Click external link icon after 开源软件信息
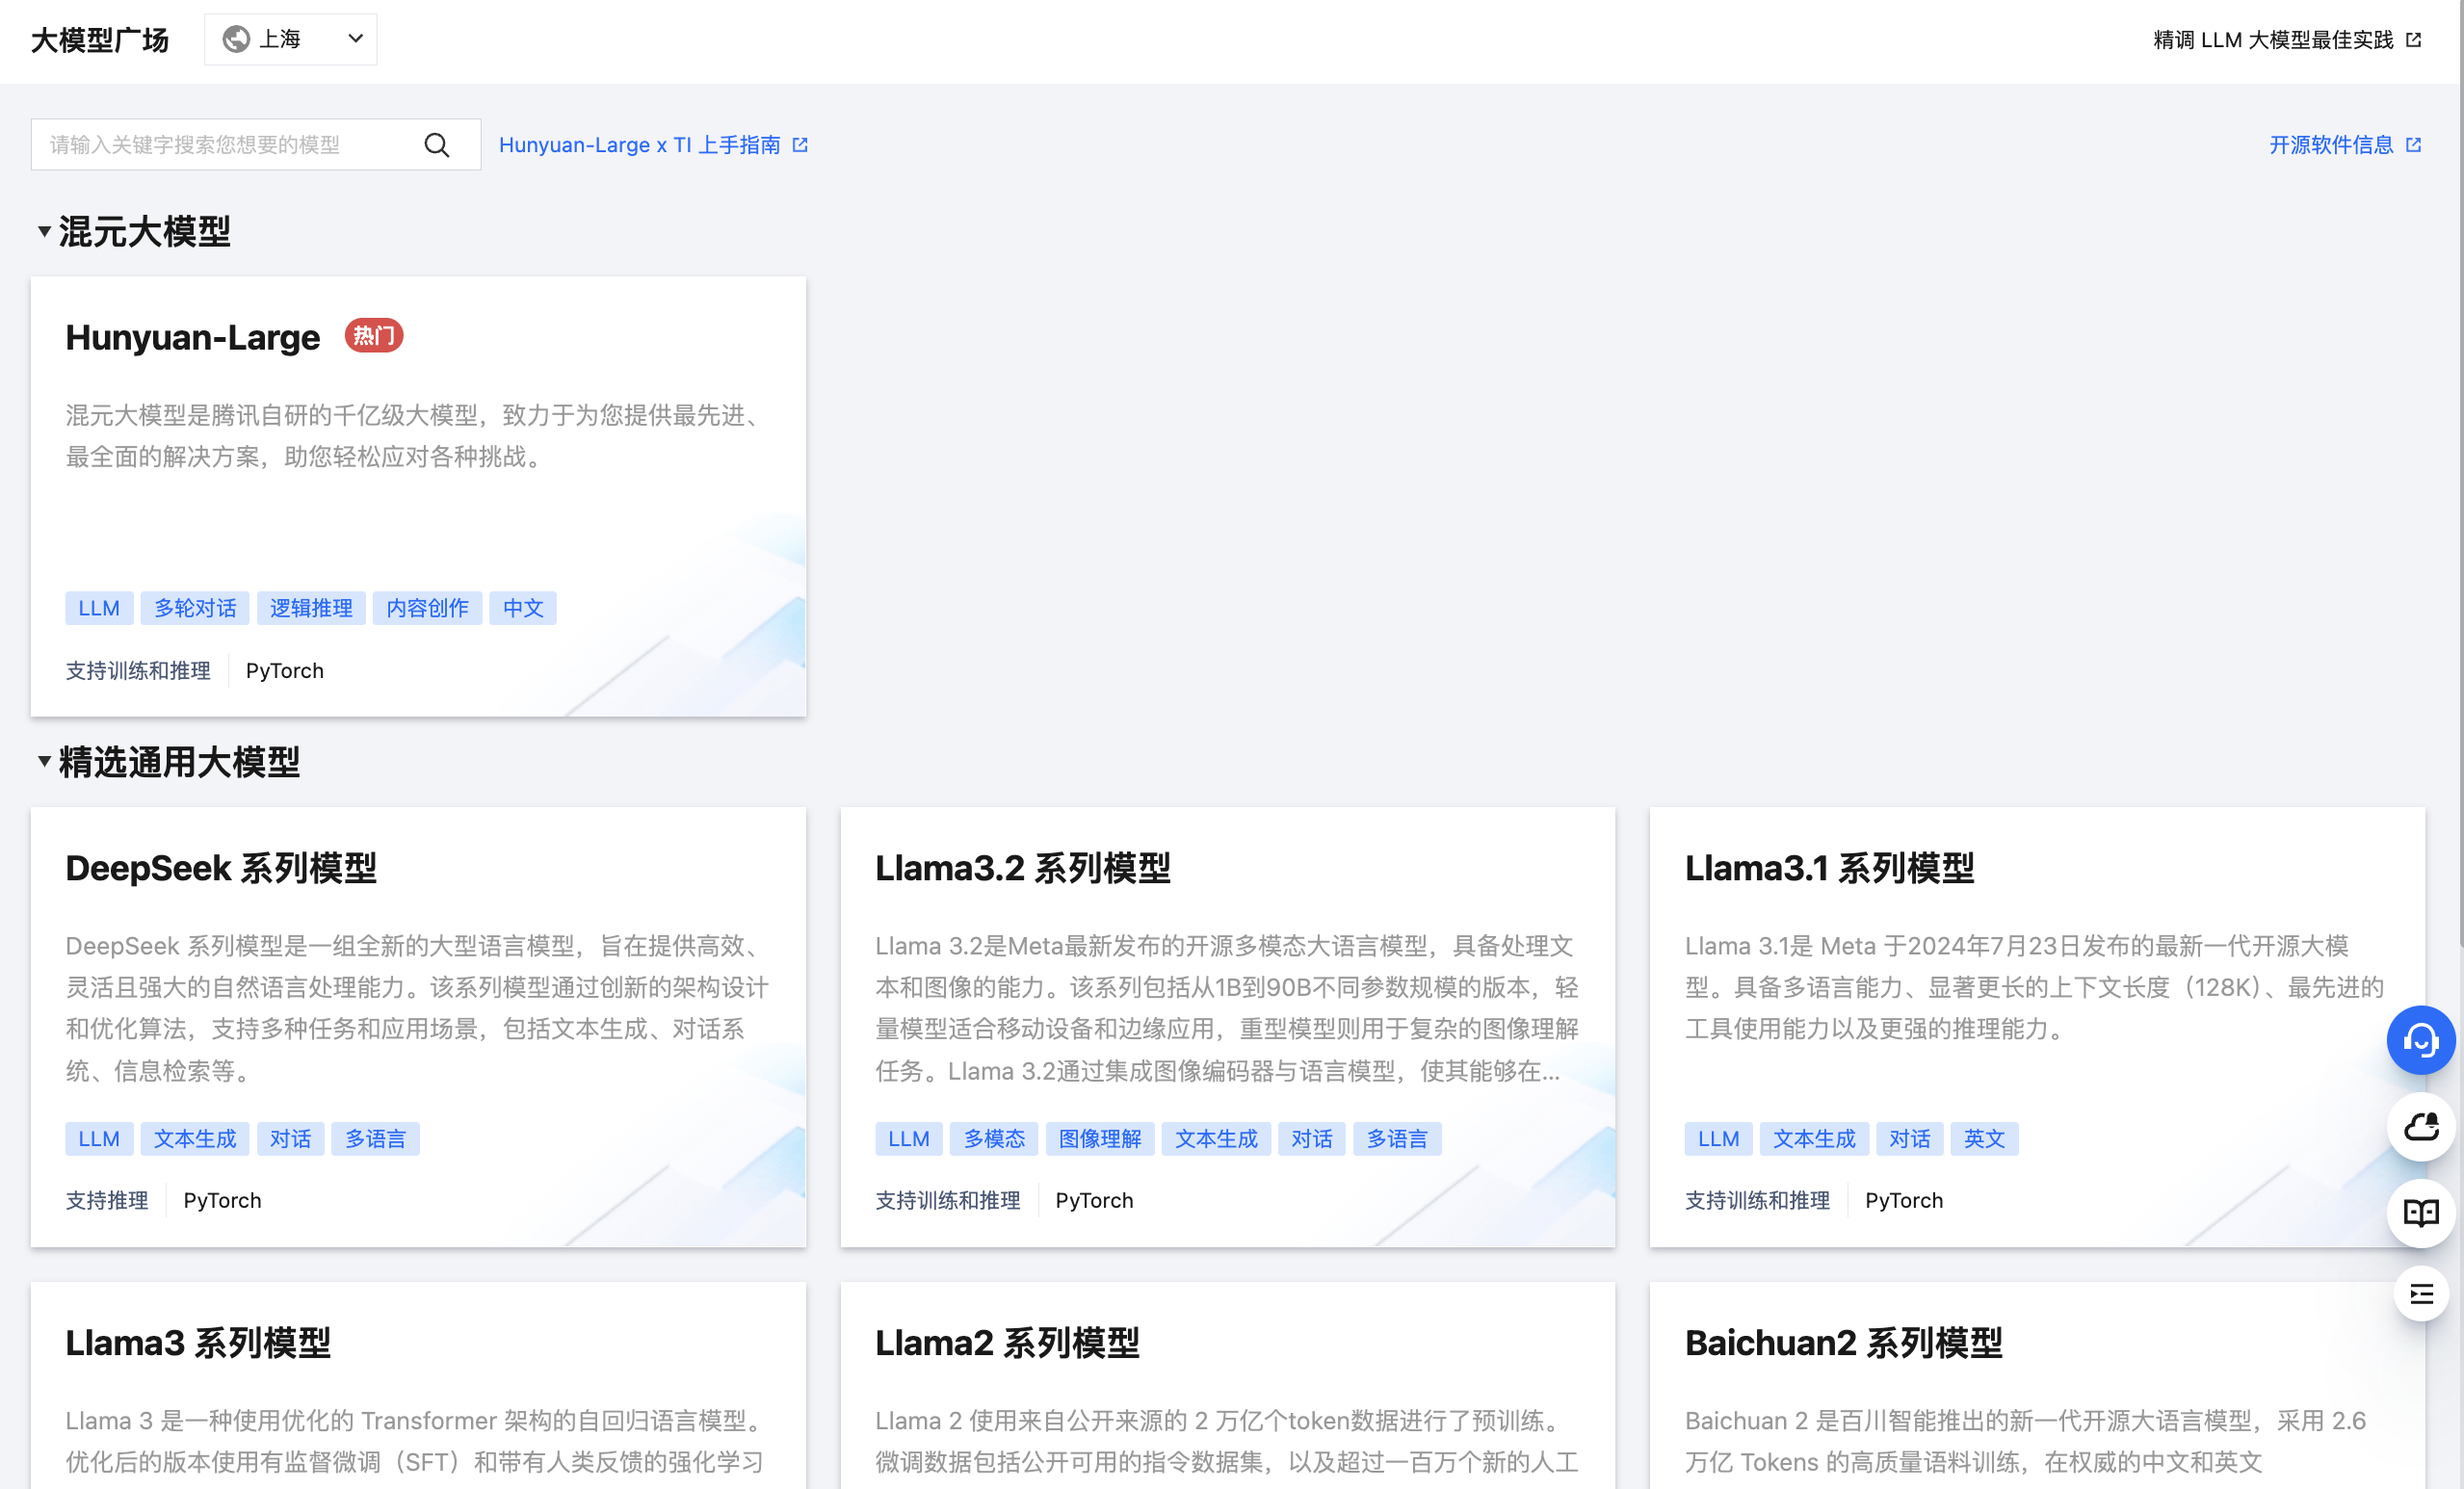The image size is (2464, 1489). click(x=2414, y=145)
